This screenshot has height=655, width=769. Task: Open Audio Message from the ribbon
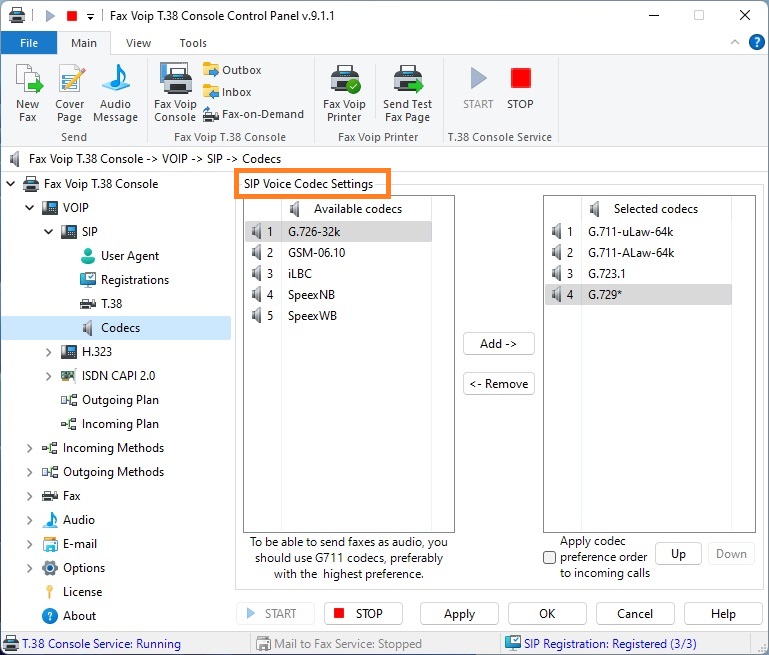pos(115,93)
